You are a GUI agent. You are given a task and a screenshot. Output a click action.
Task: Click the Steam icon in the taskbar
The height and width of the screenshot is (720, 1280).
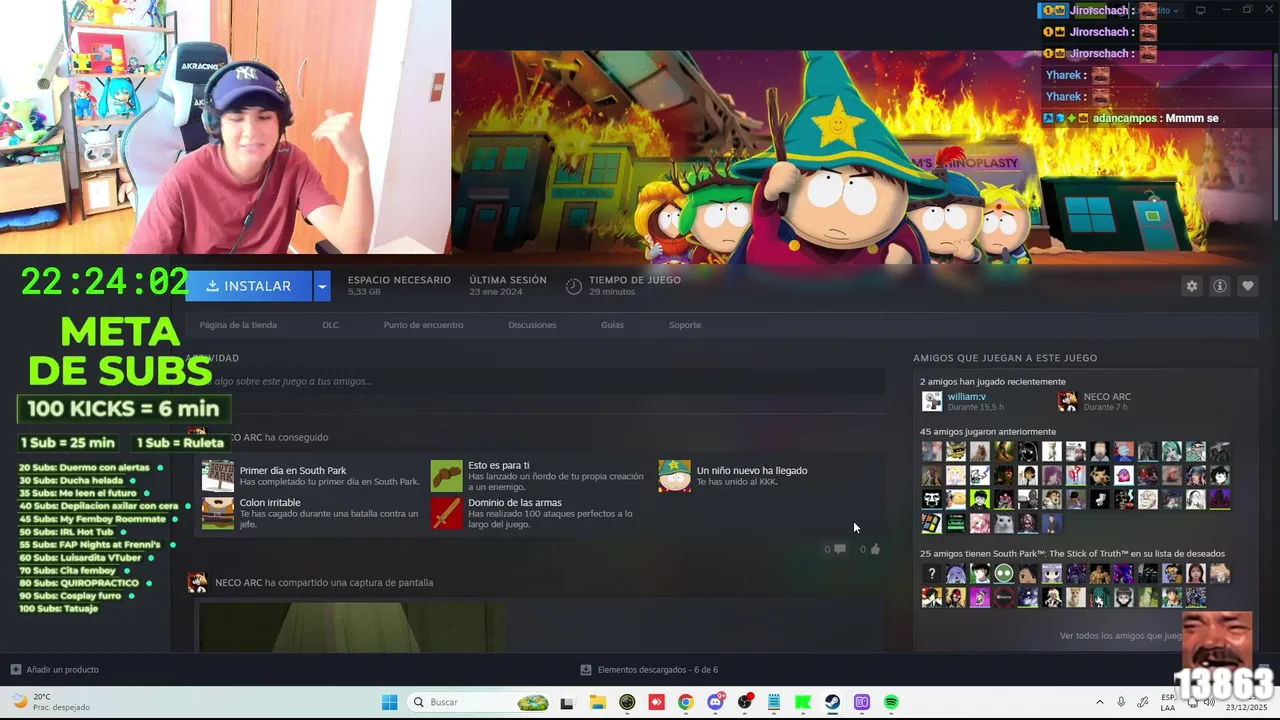[832, 702]
